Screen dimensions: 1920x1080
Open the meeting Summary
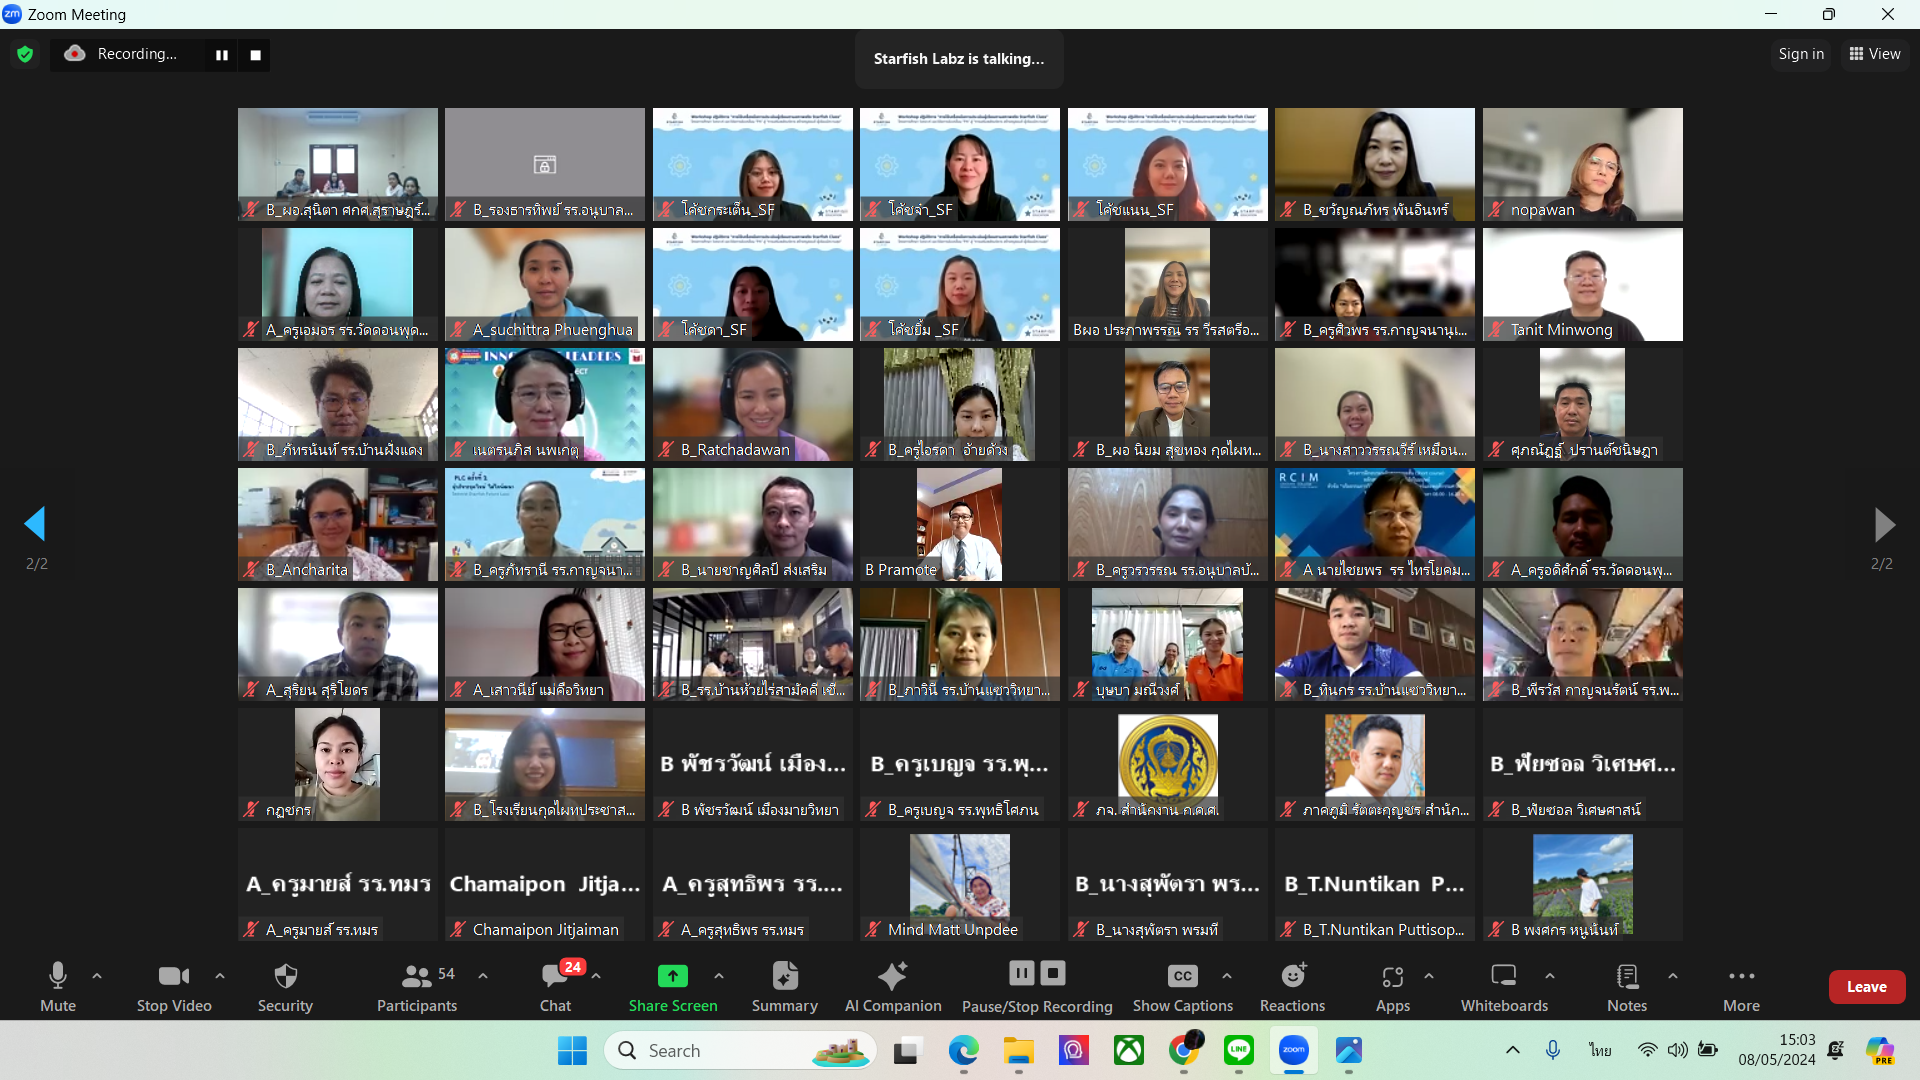(x=785, y=976)
